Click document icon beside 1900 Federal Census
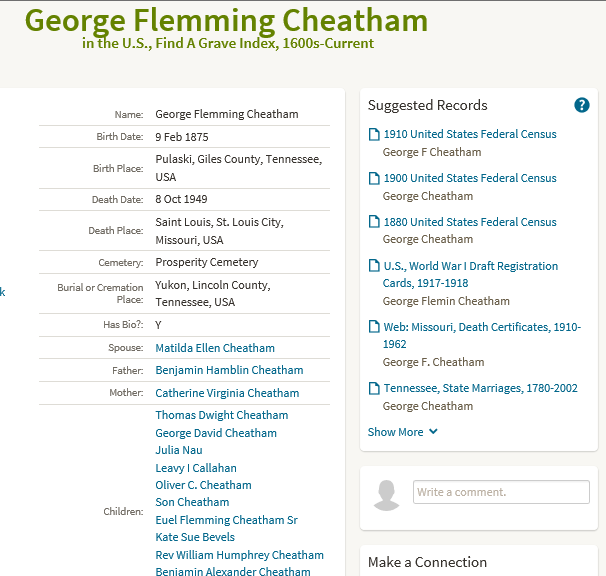 pyautogui.click(x=374, y=178)
